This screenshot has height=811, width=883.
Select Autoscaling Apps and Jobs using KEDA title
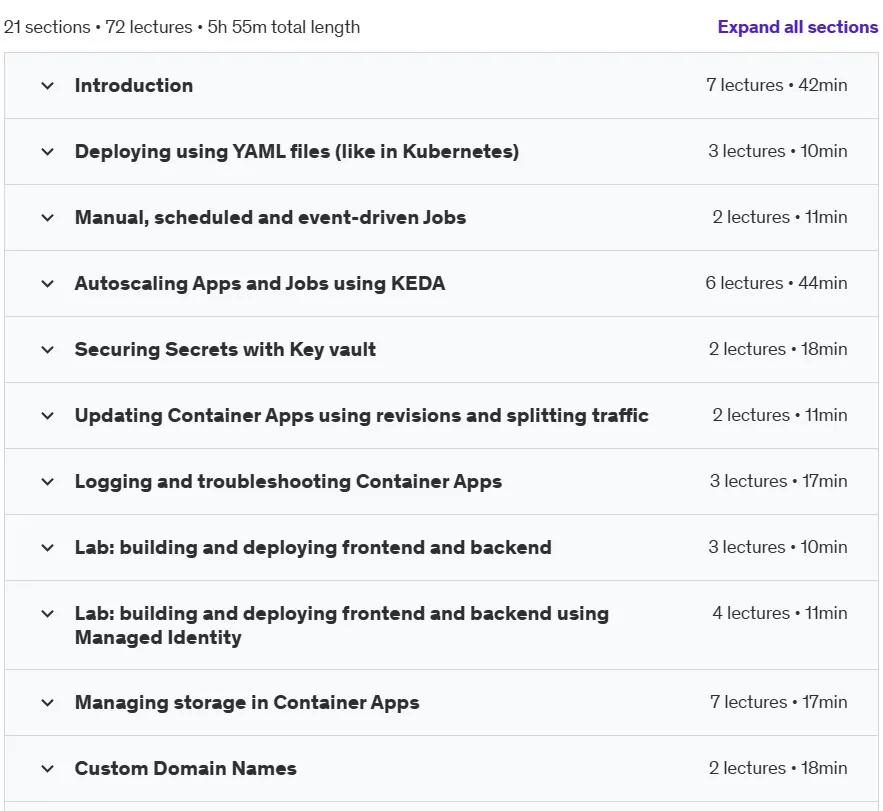click(260, 283)
